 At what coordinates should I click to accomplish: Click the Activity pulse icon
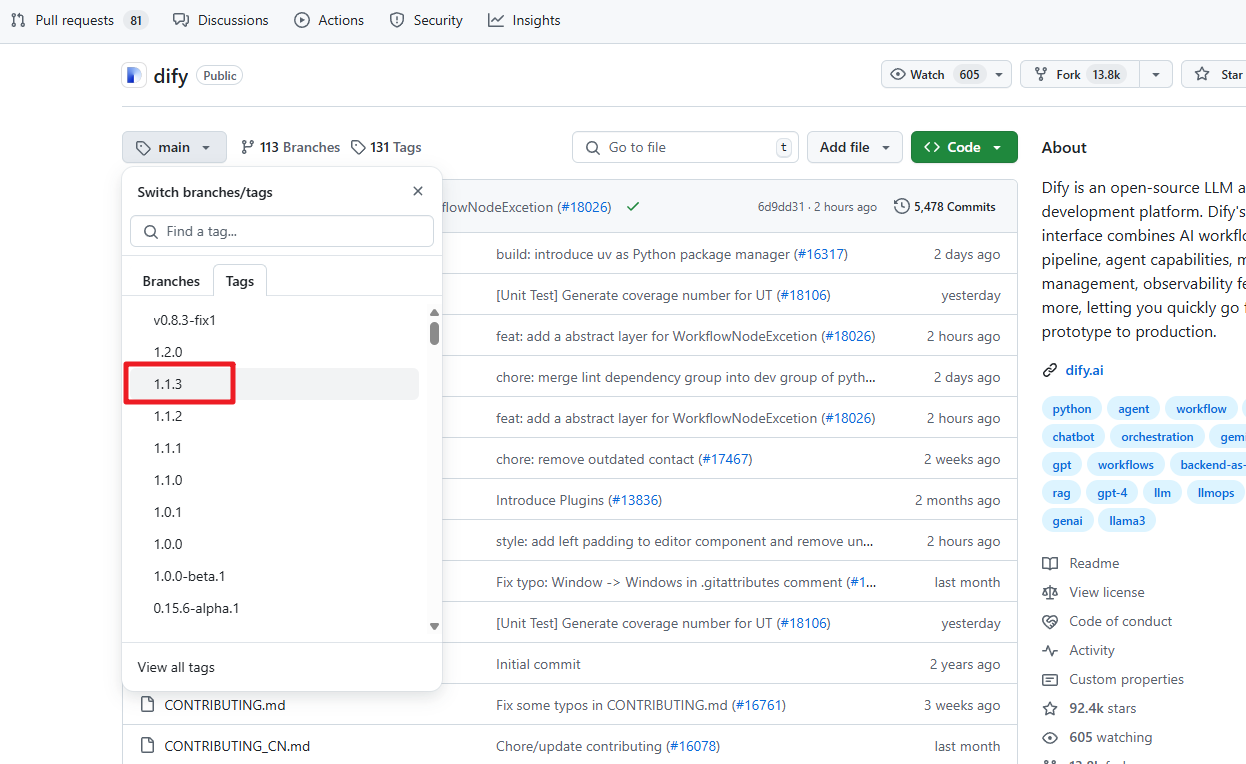point(1050,651)
